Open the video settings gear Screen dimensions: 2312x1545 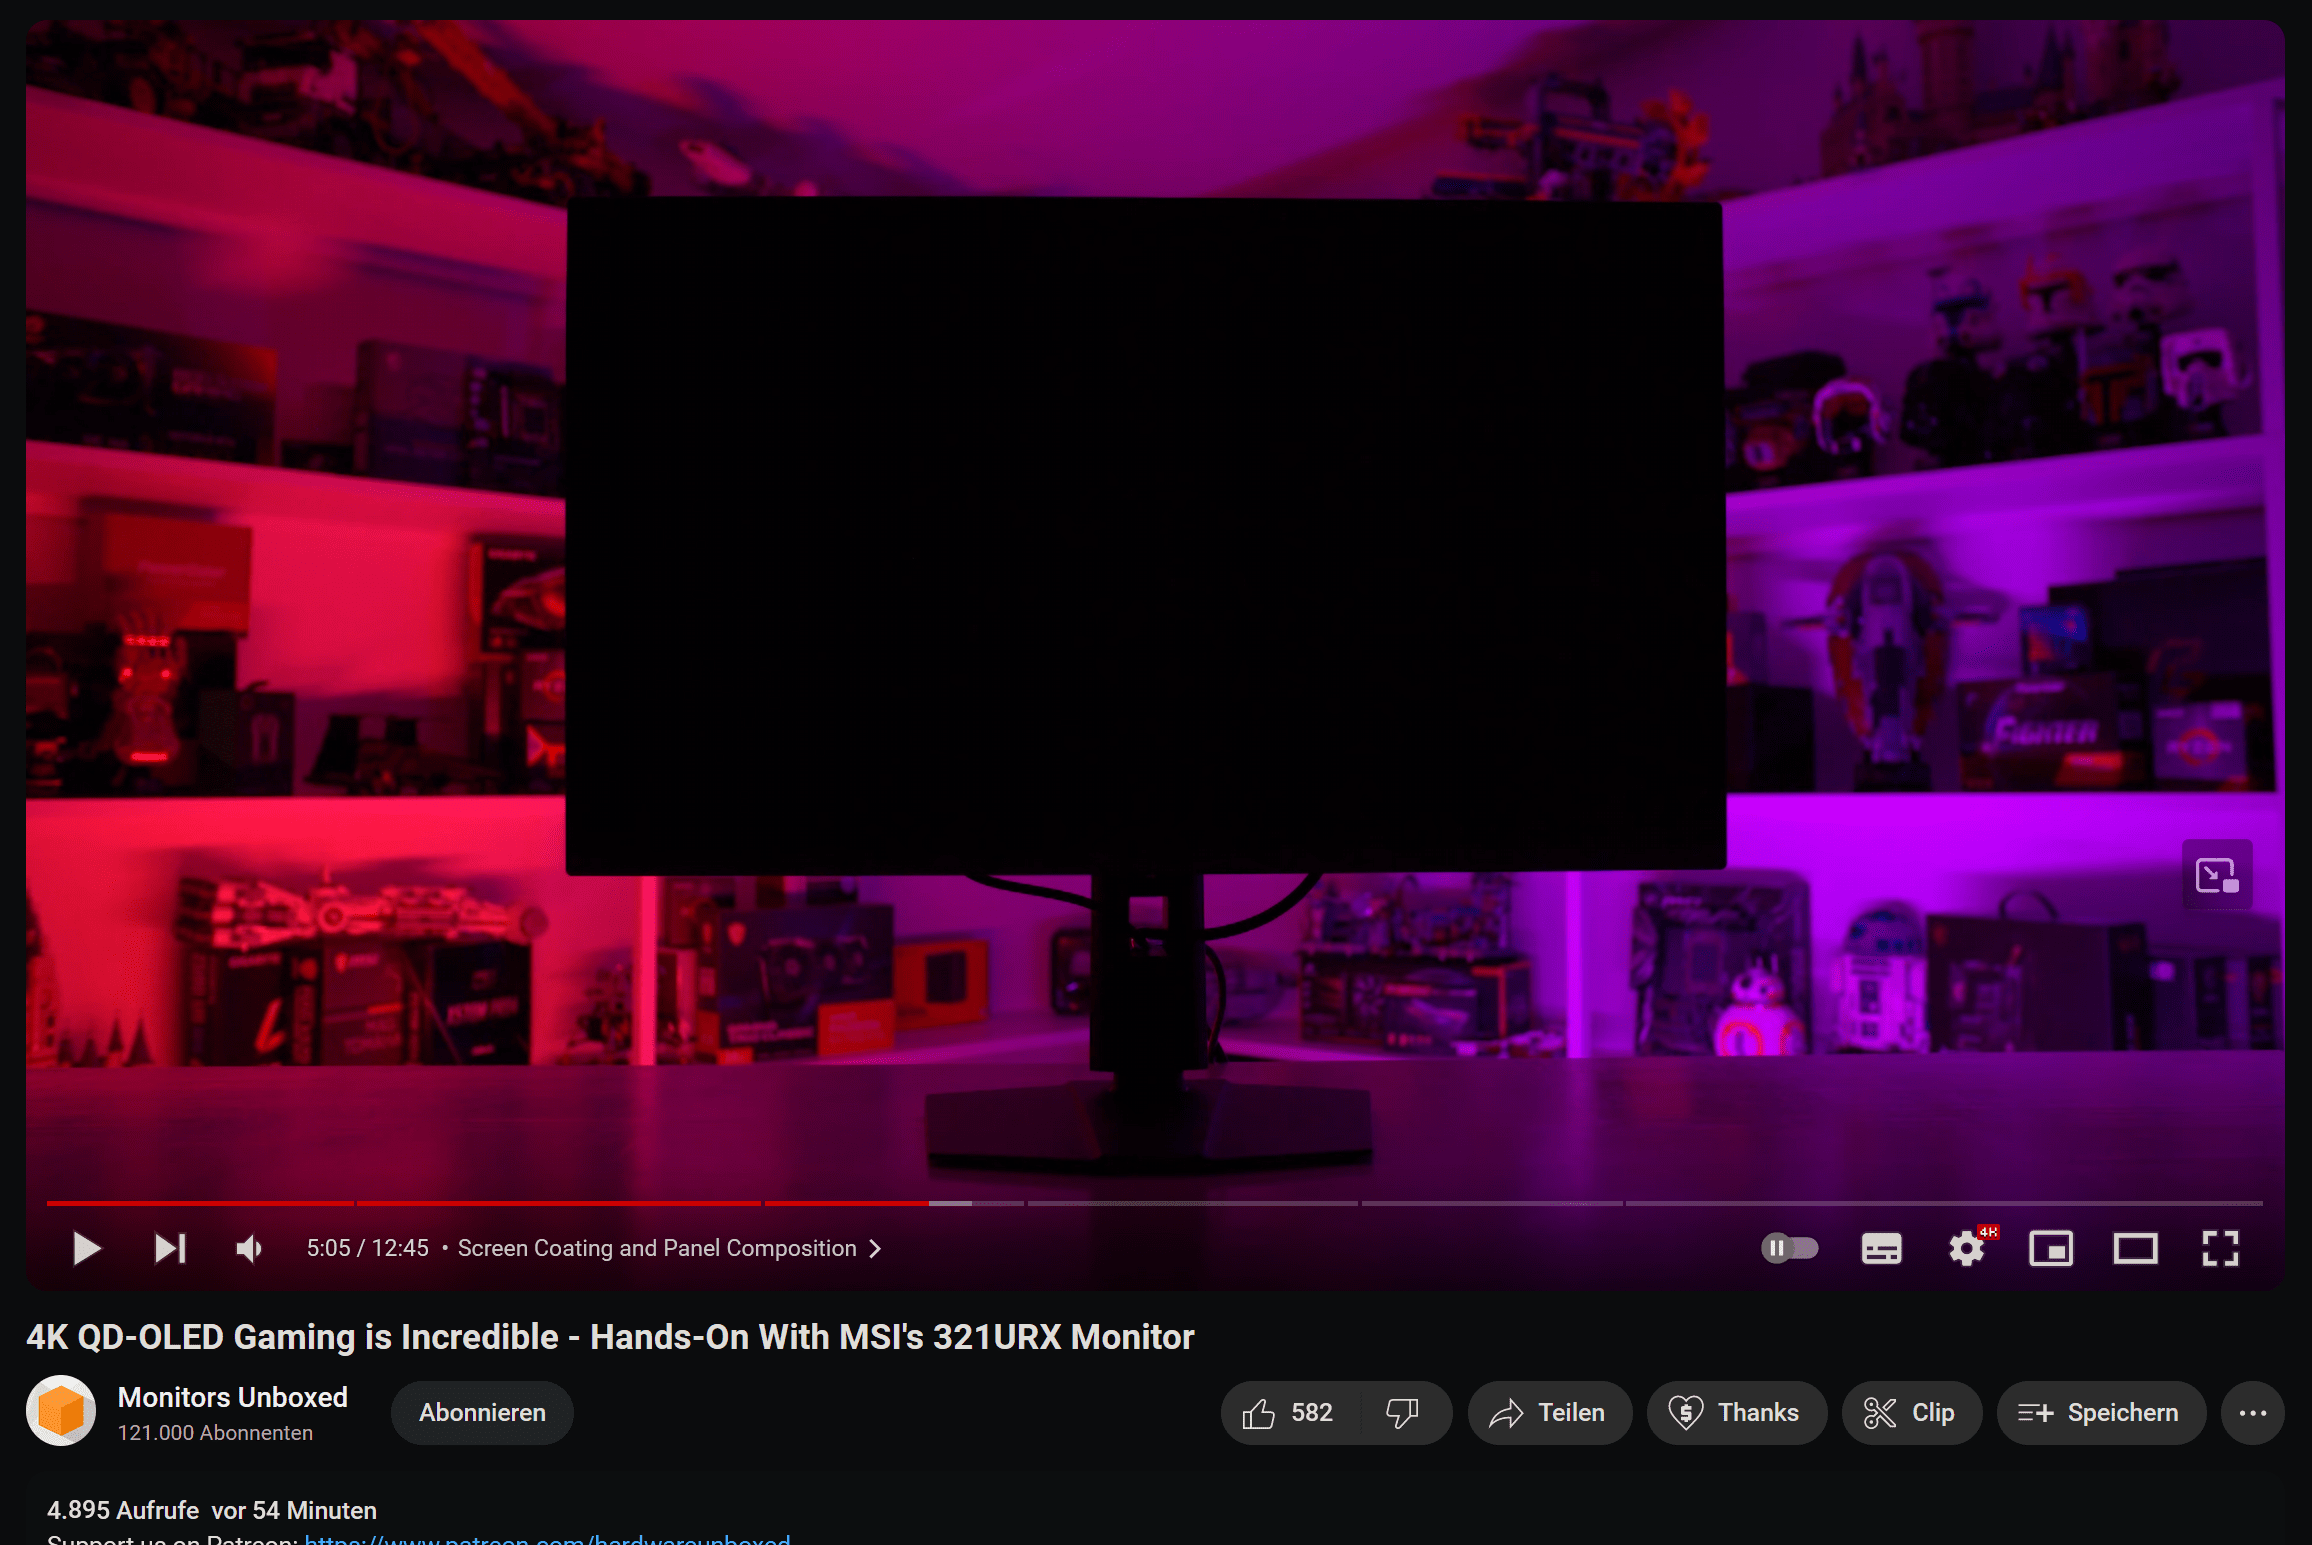(x=1967, y=1248)
